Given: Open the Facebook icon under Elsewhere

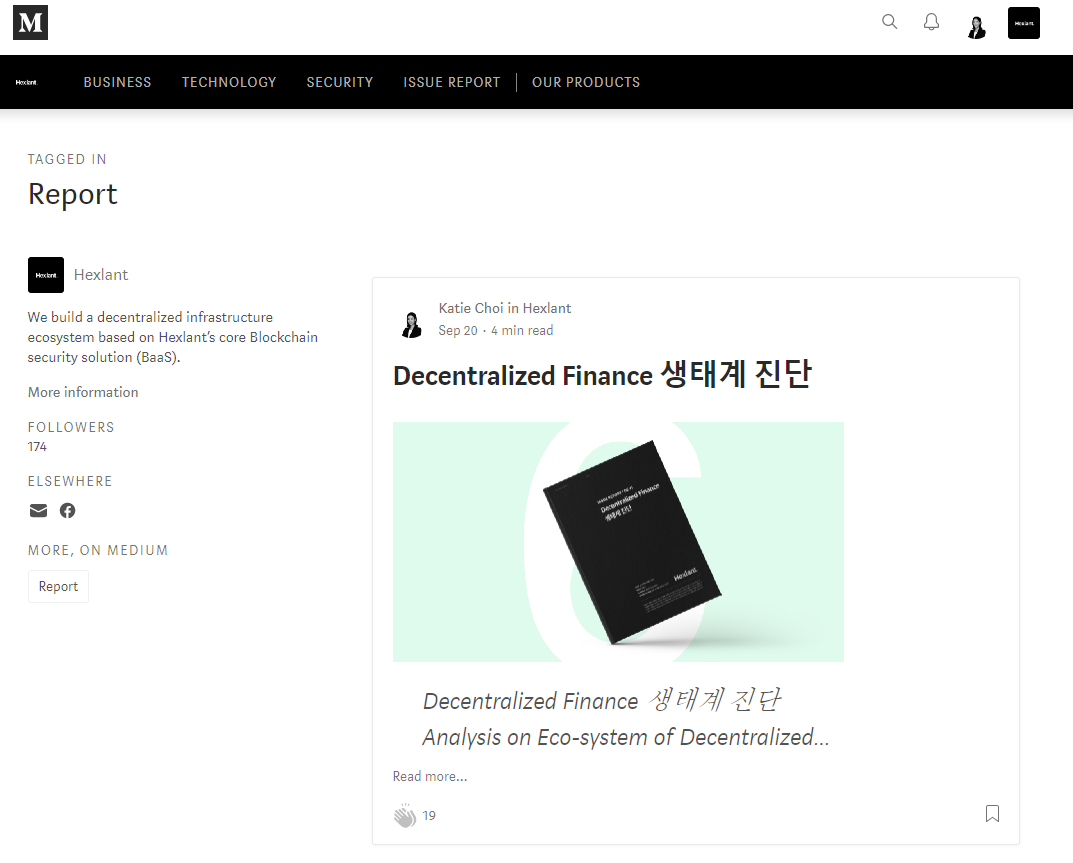Looking at the screenshot, I should (67, 511).
